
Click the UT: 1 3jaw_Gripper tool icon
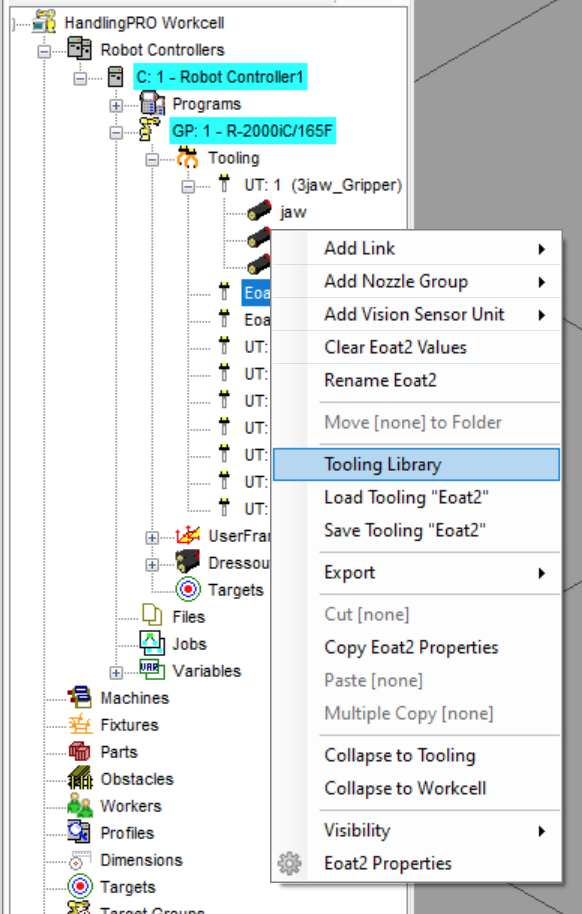pyautogui.click(x=224, y=185)
